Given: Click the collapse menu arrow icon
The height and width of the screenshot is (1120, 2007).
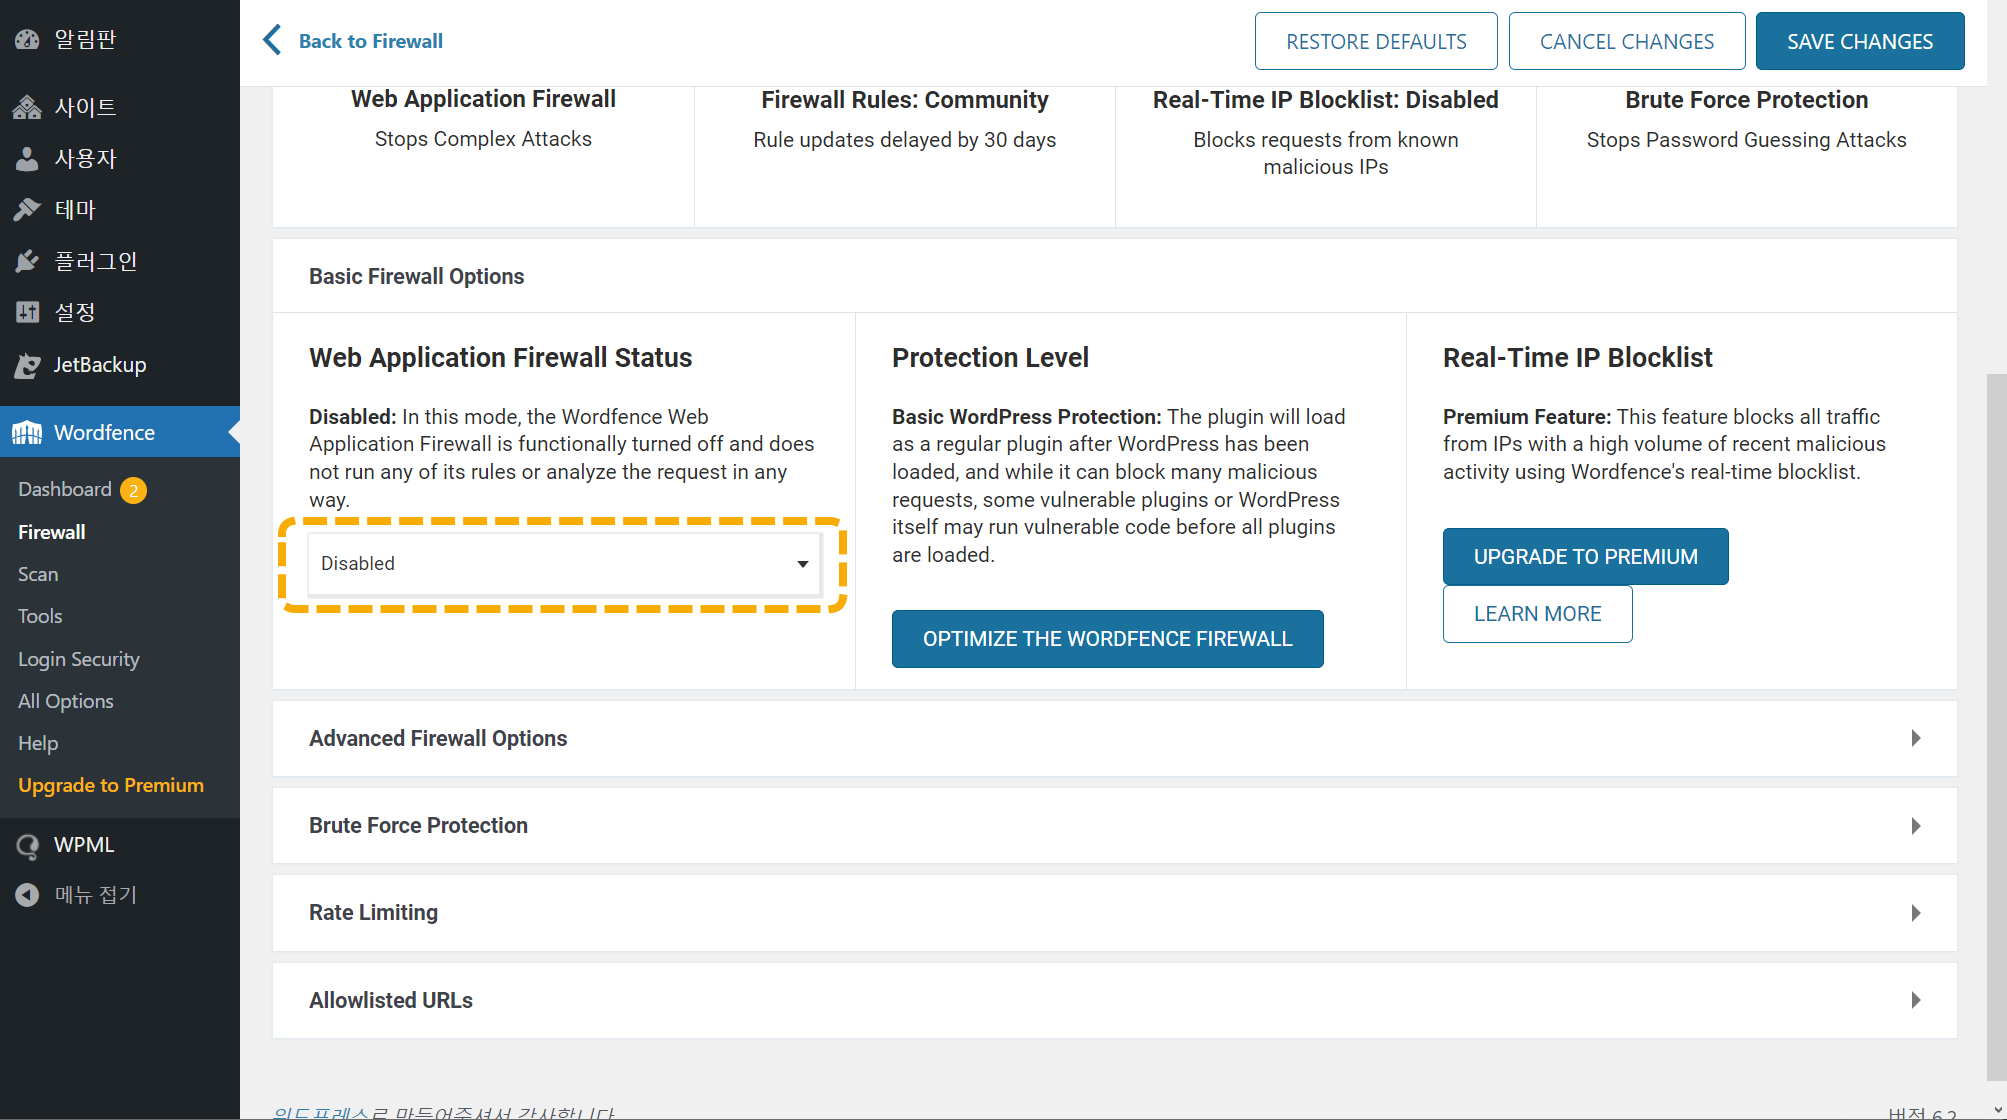Looking at the screenshot, I should click(27, 895).
